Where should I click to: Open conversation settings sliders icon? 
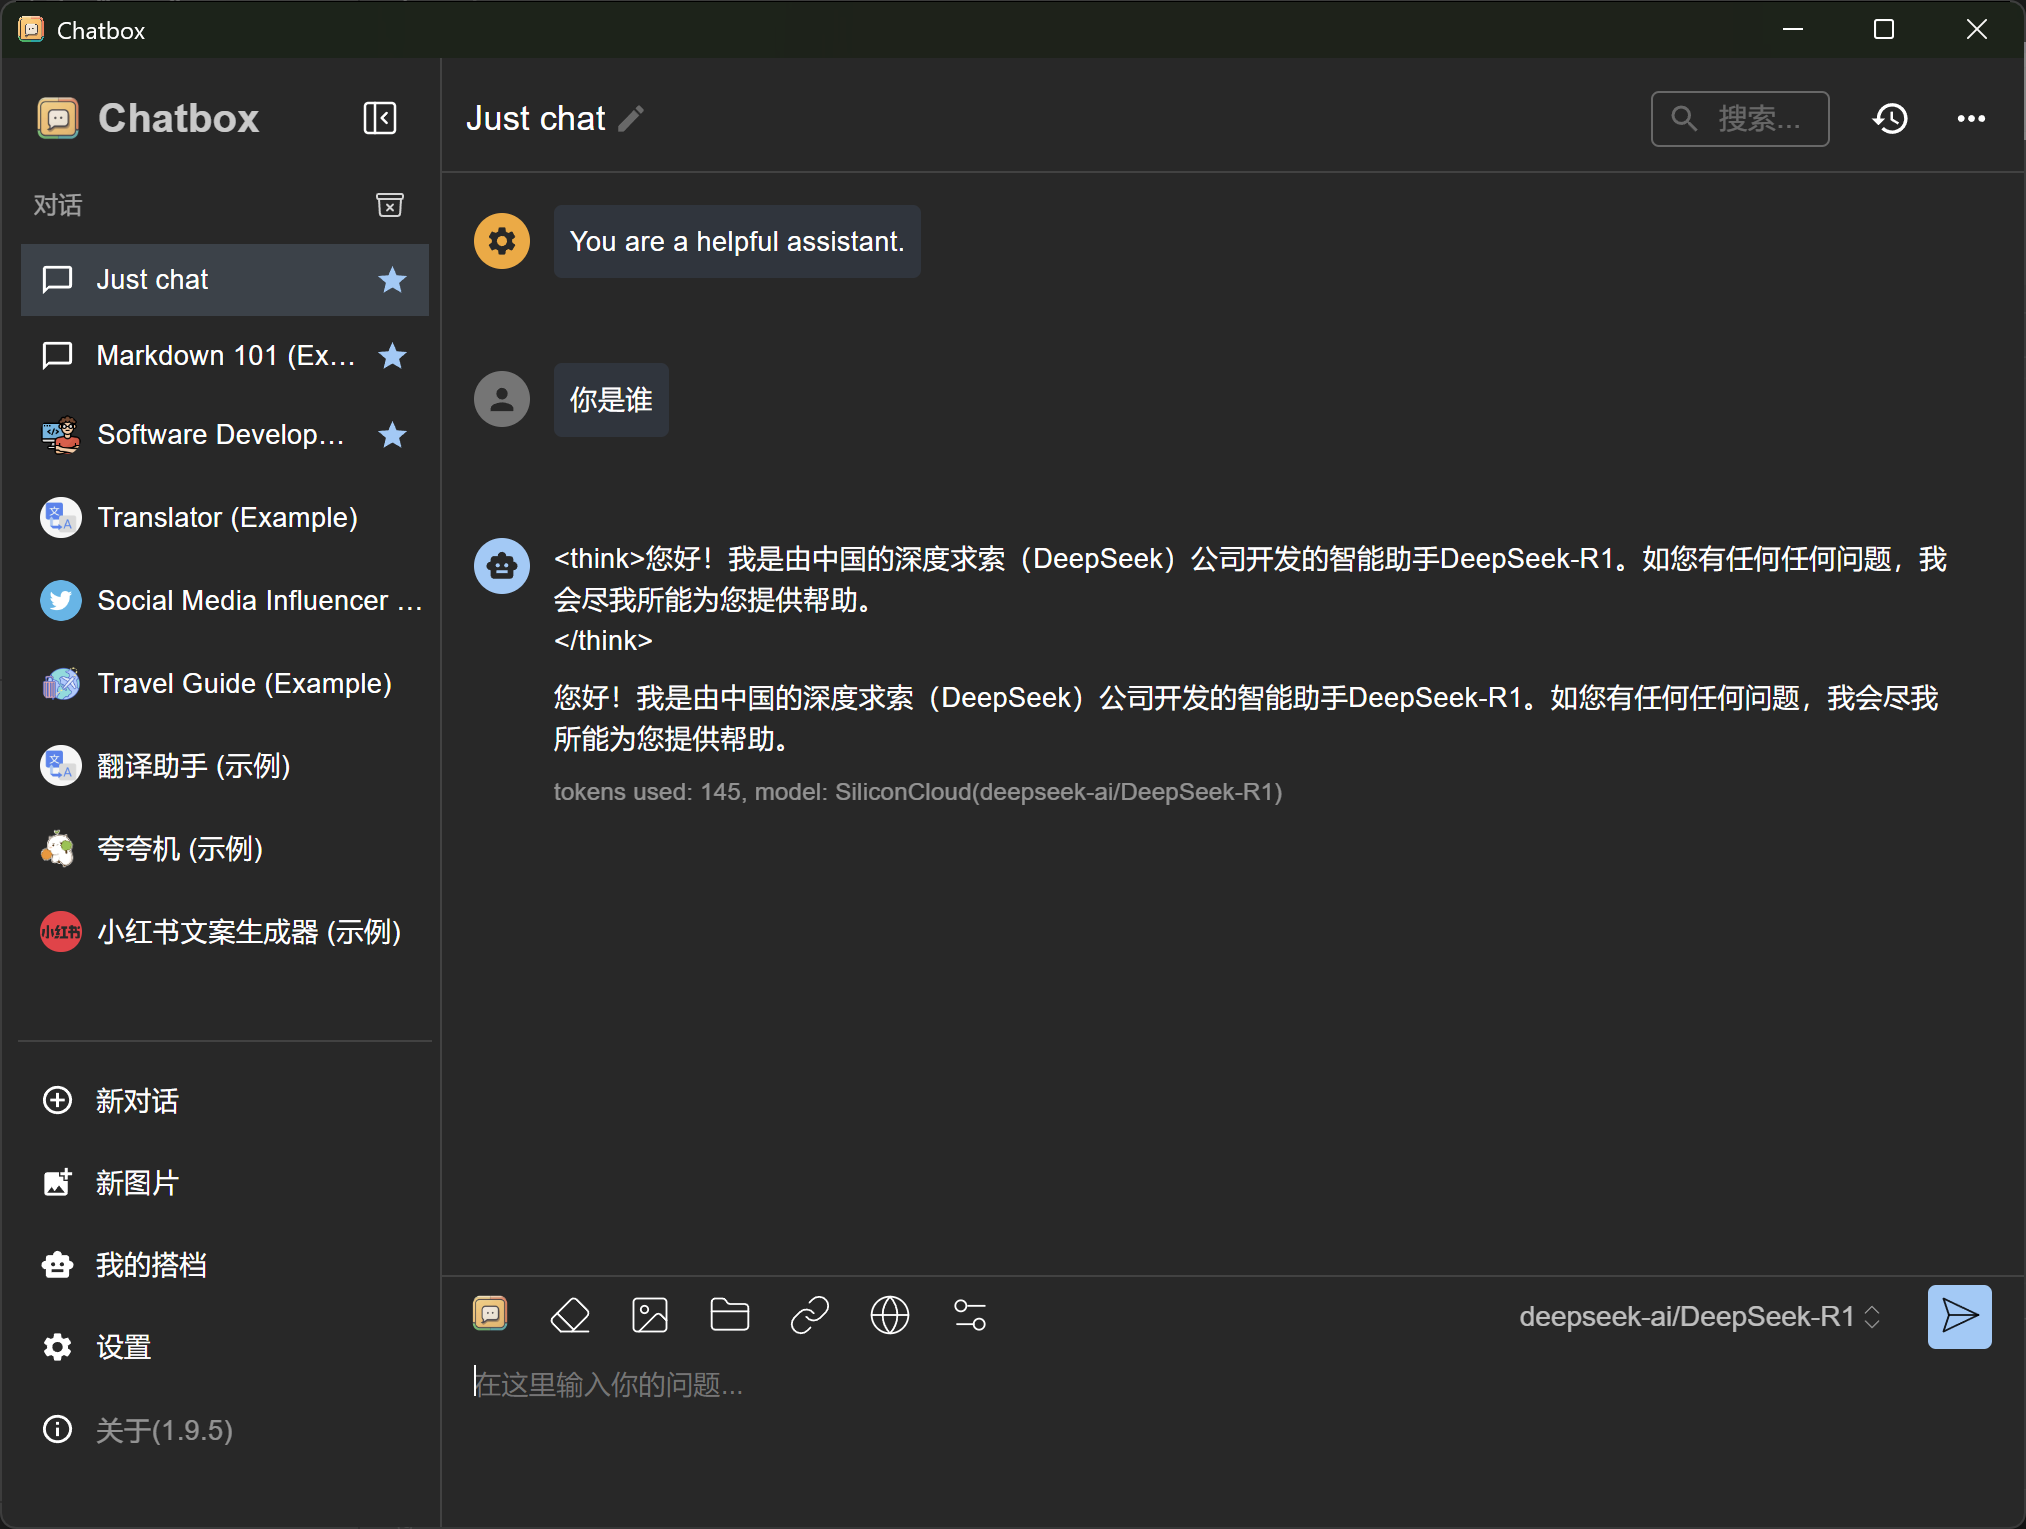coord(970,1315)
